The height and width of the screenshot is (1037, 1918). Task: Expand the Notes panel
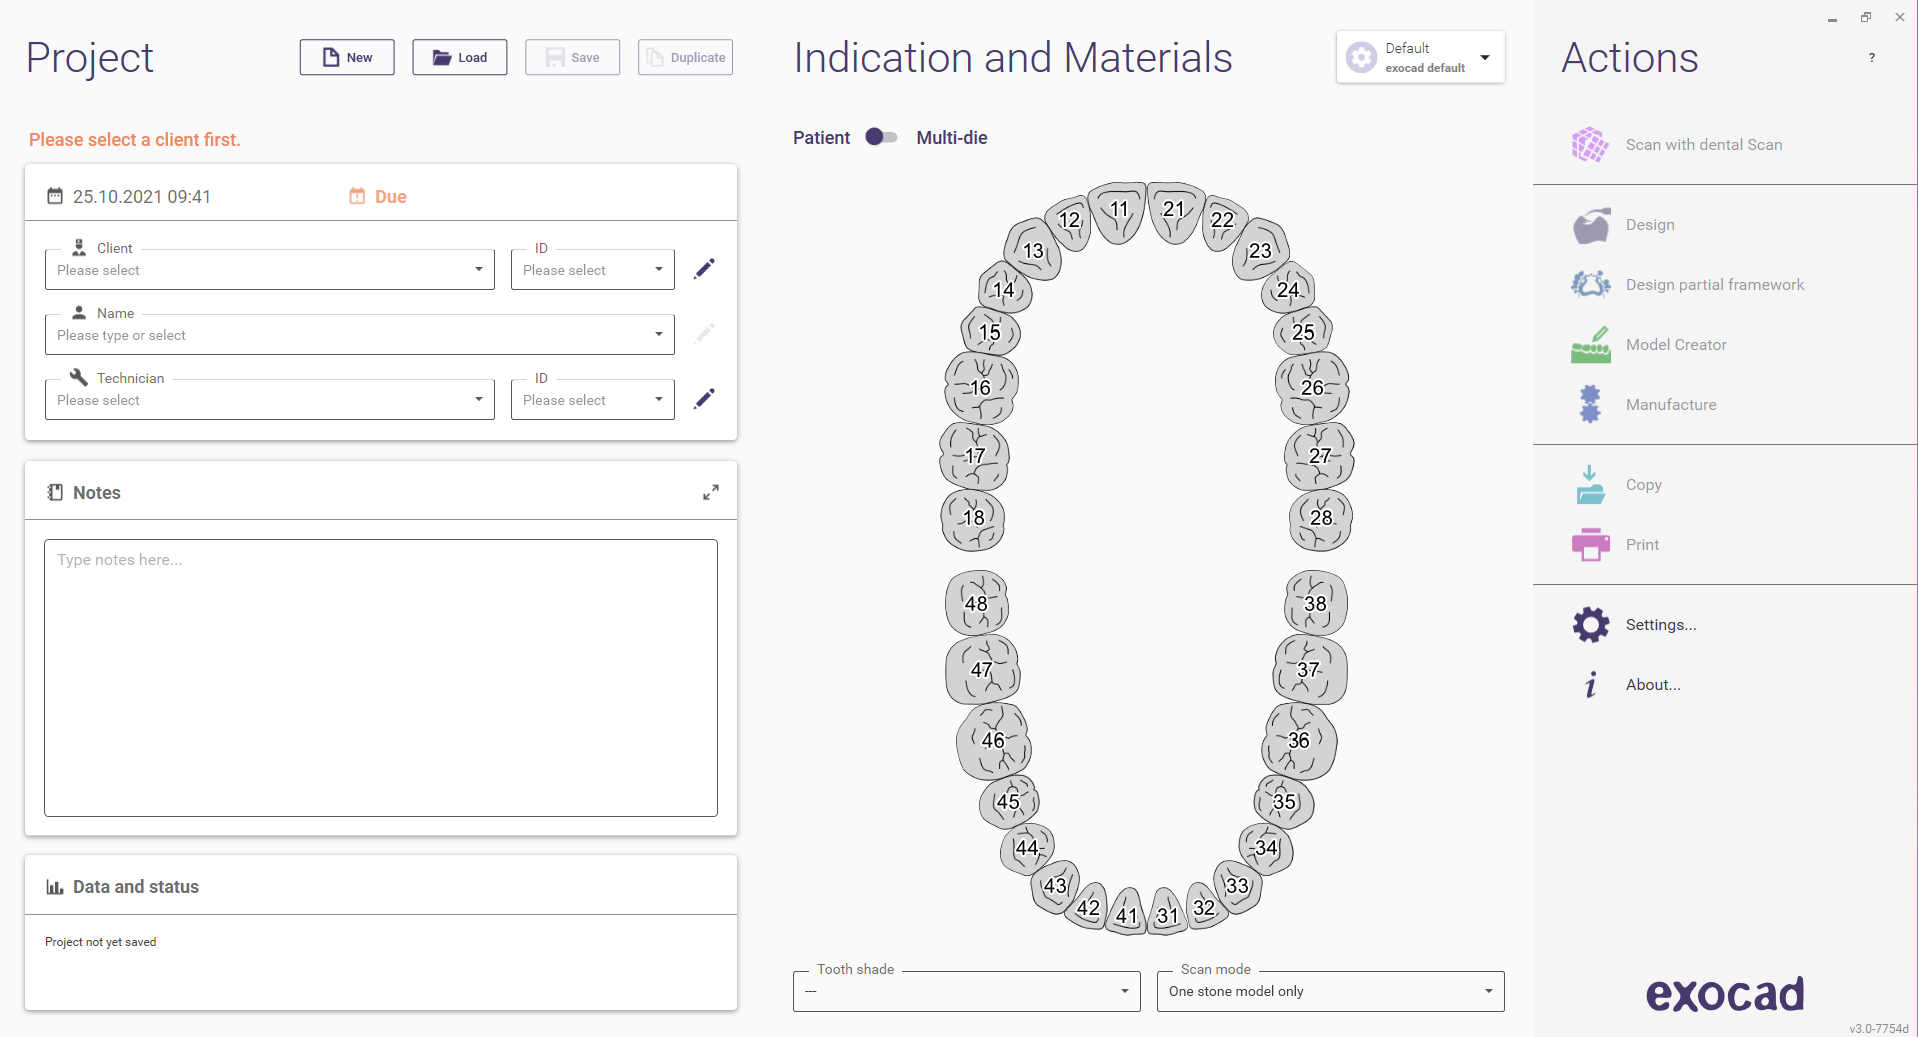pyautogui.click(x=710, y=491)
